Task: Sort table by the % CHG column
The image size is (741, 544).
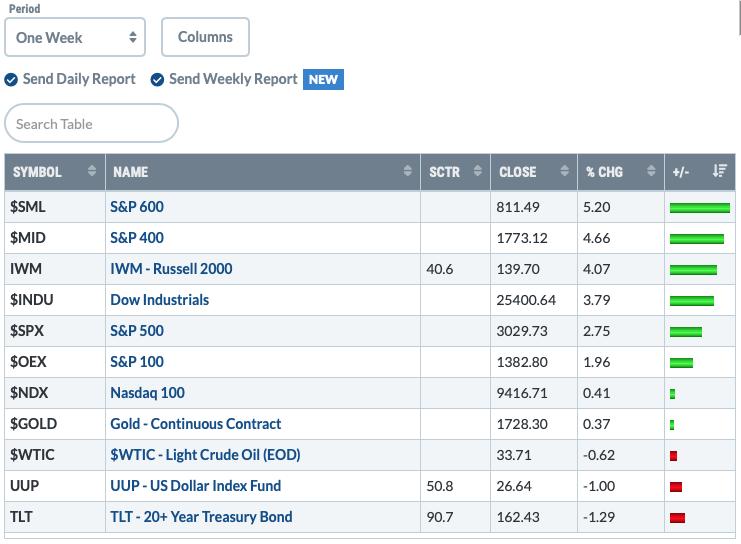Action: tap(651, 171)
